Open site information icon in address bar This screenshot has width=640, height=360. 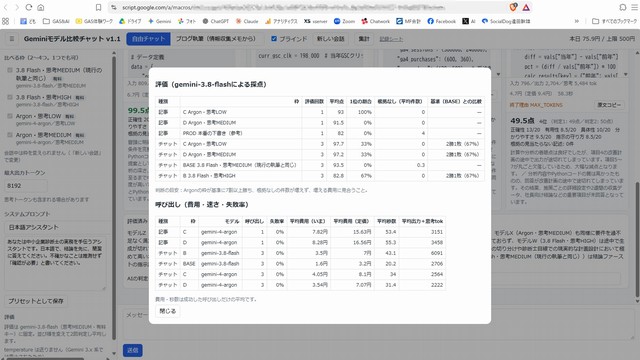(x=114, y=7)
